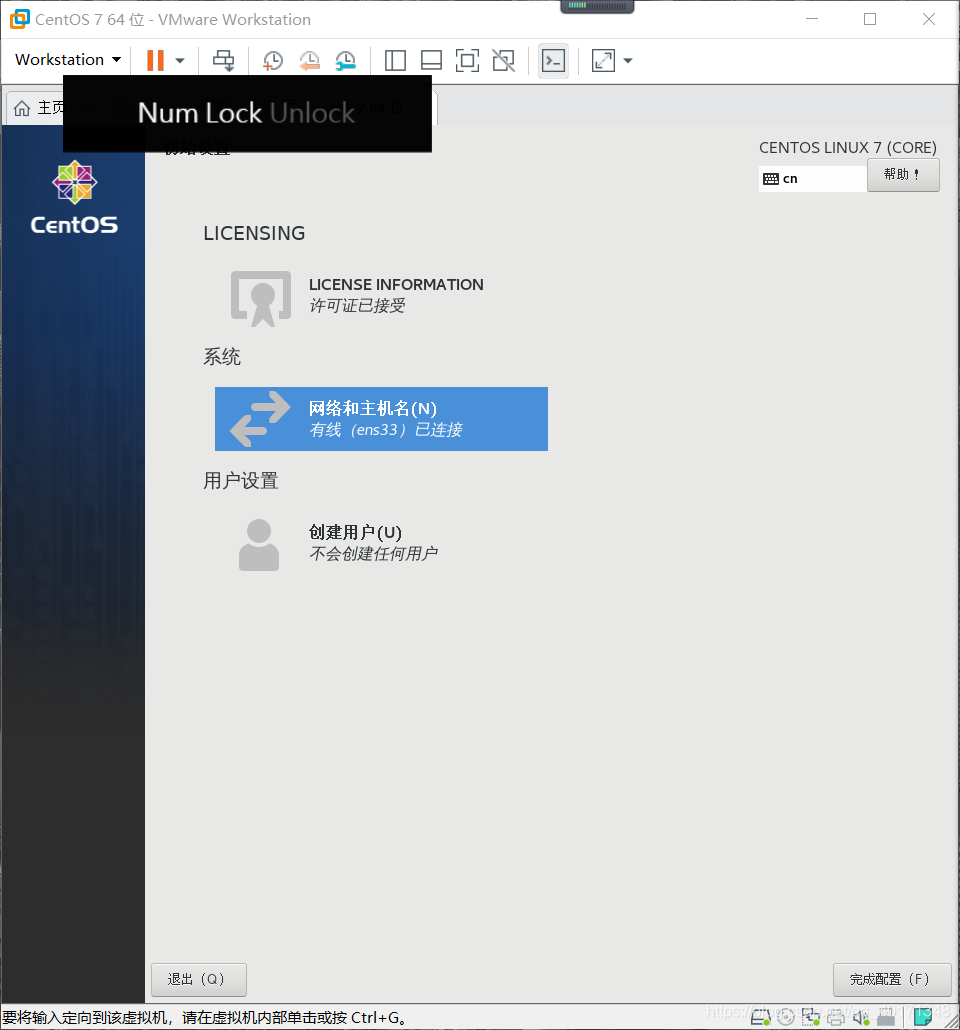Toggle Unity mode icon
Screen dimensions: 960x1030
point(504,60)
